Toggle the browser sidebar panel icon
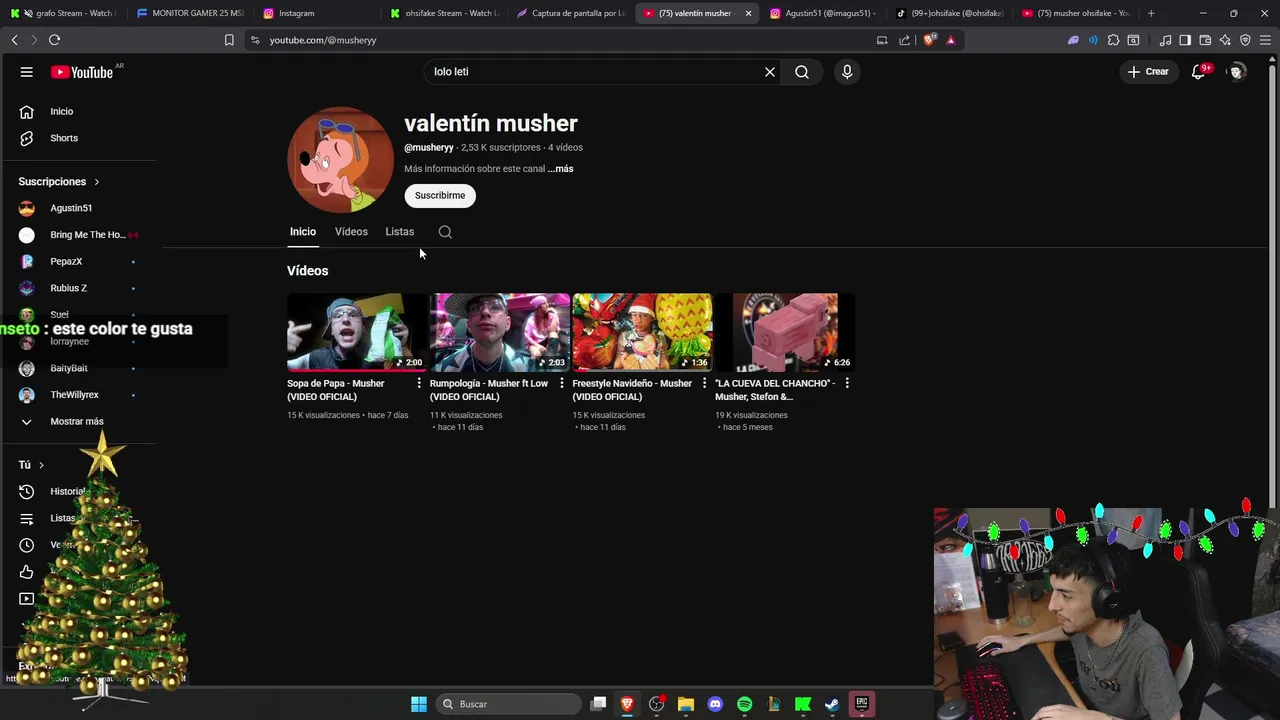Screen dimensions: 1280x720 point(1185,40)
